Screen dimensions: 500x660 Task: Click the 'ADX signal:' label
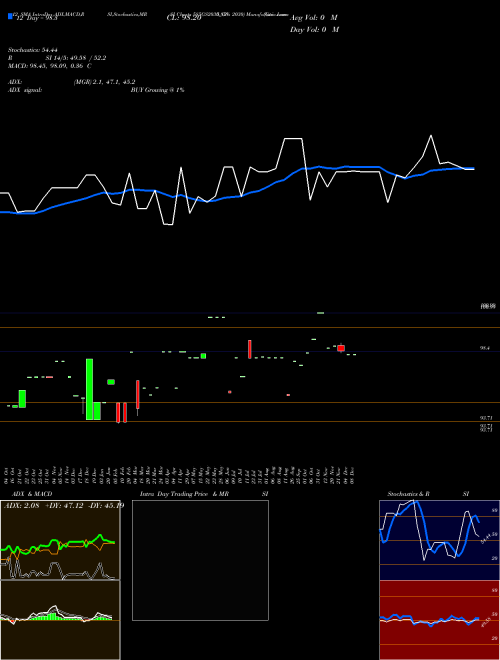25,90
